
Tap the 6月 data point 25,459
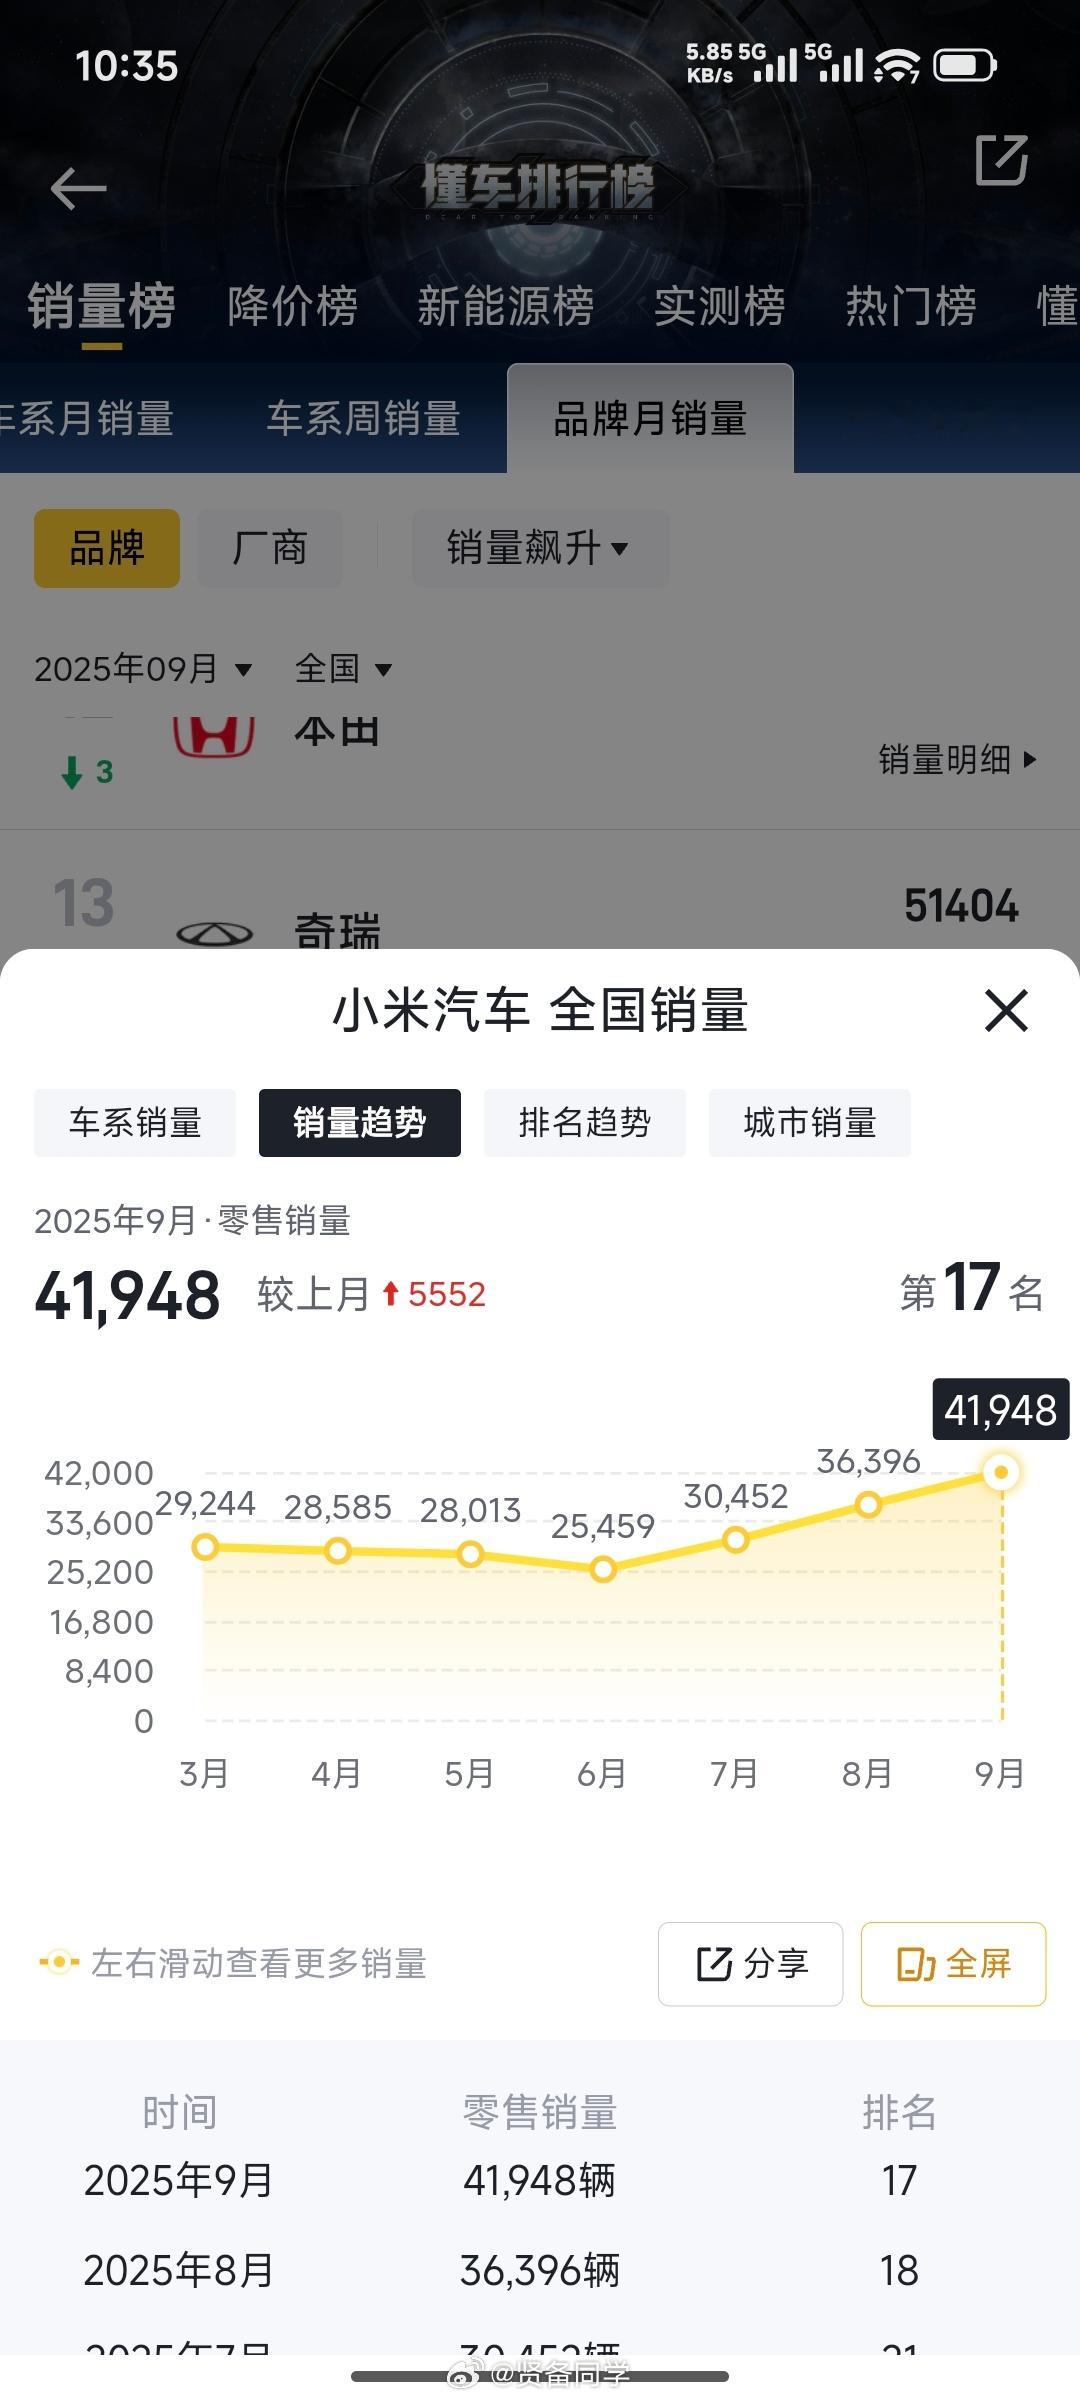pyautogui.click(x=603, y=1569)
